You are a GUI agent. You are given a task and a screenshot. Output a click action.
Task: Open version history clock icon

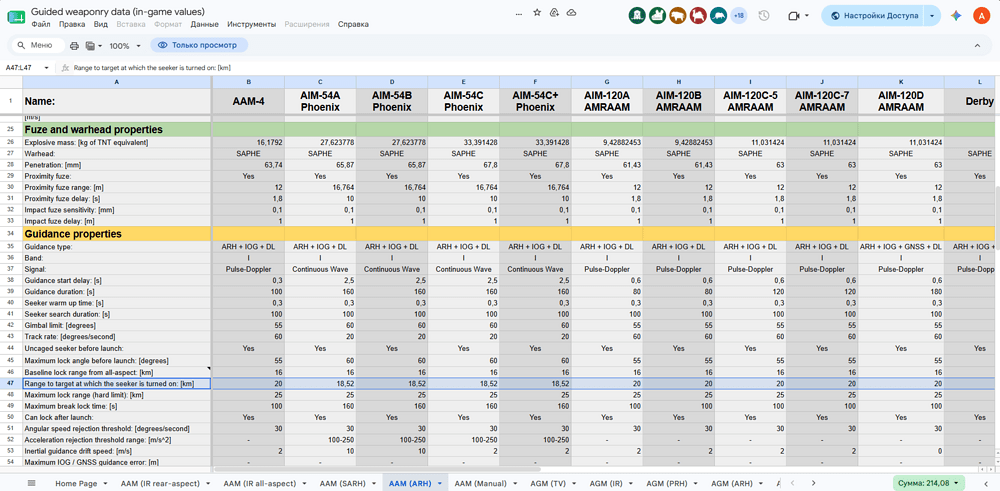pyautogui.click(x=763, y=16)
